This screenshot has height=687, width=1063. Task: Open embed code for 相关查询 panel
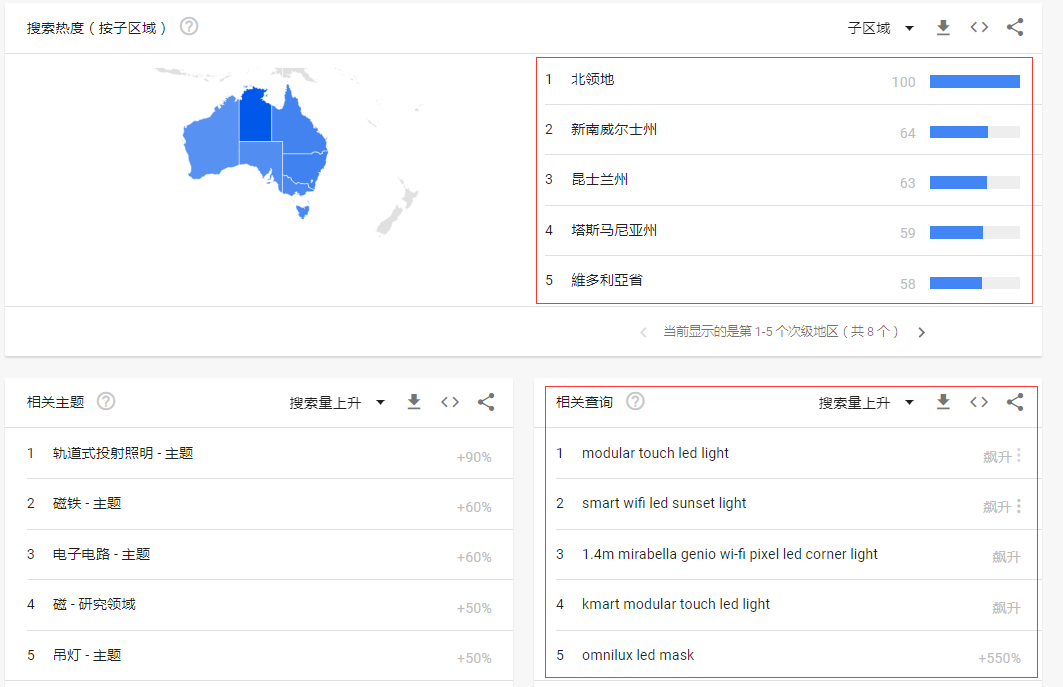[x=979, y=402]
